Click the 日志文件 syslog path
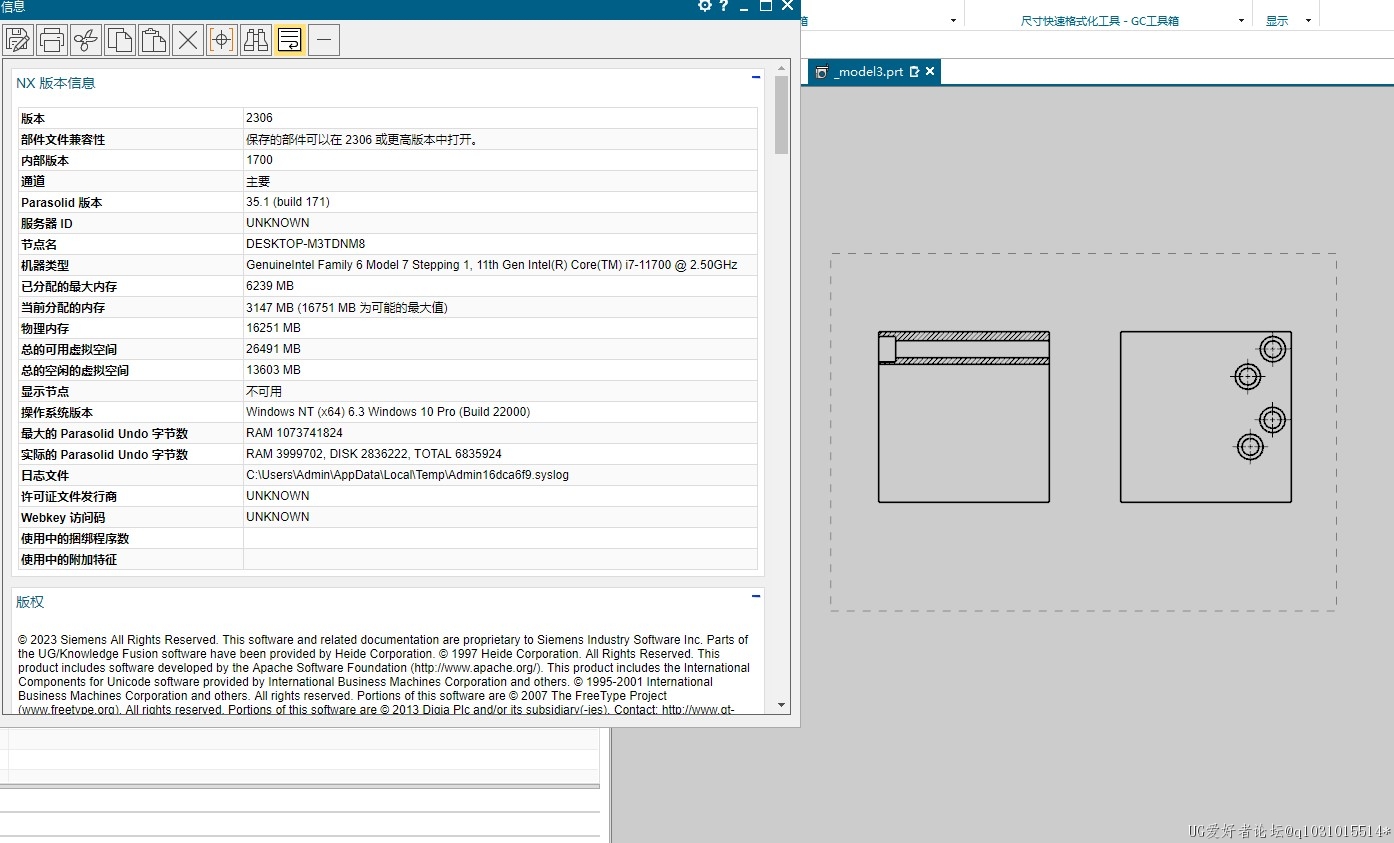Image resolution: width=1394 pixels, height=843 pixels. [x=407, y=475]
